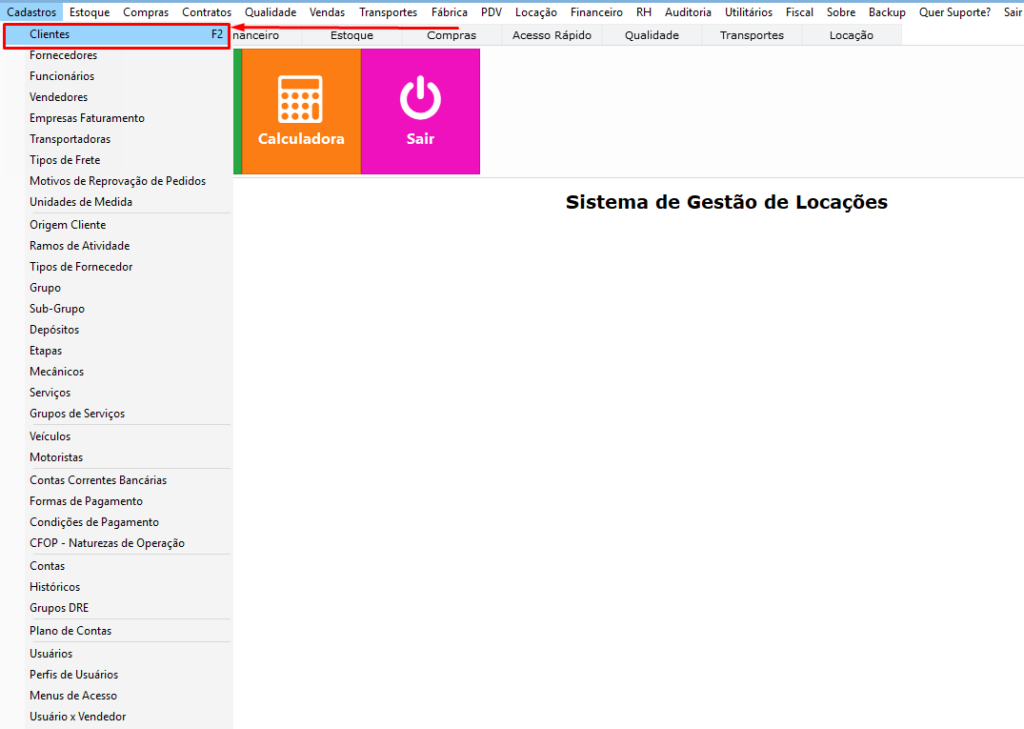Open Fornecedores from the dropdown list
This screenshot has height=729, width=1024.
click(63, 55)
